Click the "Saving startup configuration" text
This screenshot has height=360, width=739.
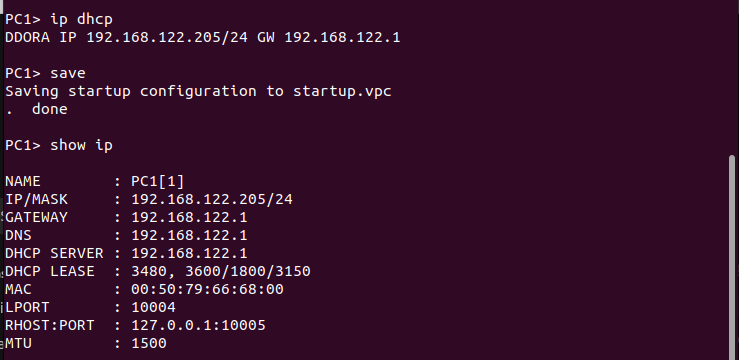tap(131, 91)
